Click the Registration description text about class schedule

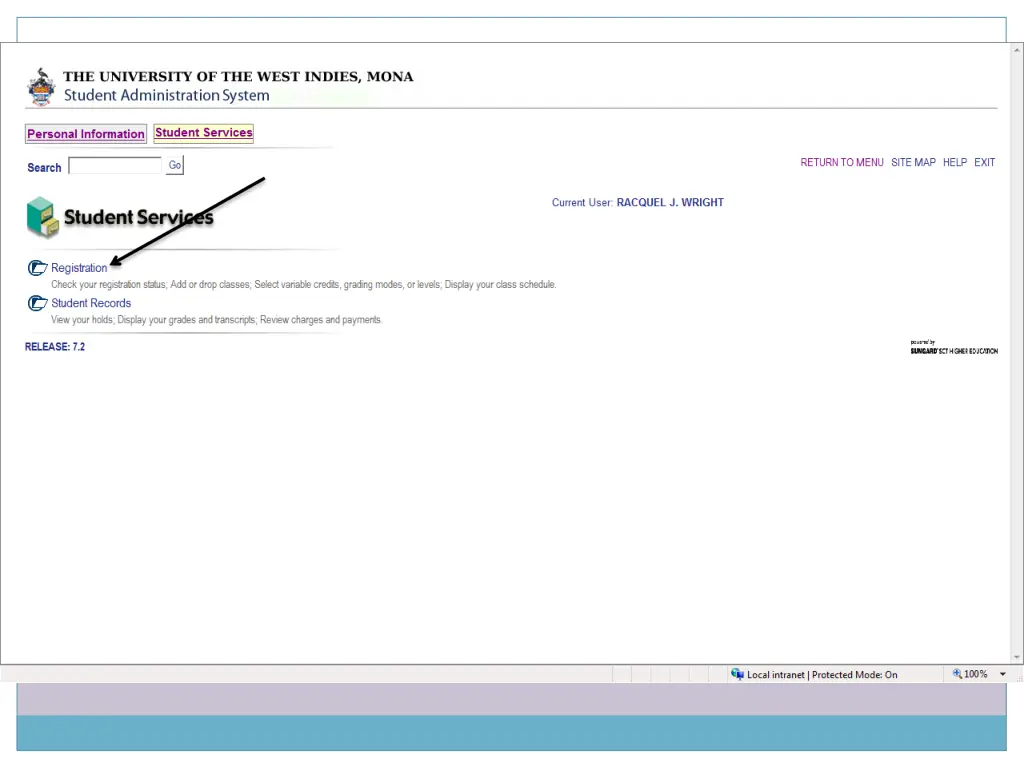[304, 285]
